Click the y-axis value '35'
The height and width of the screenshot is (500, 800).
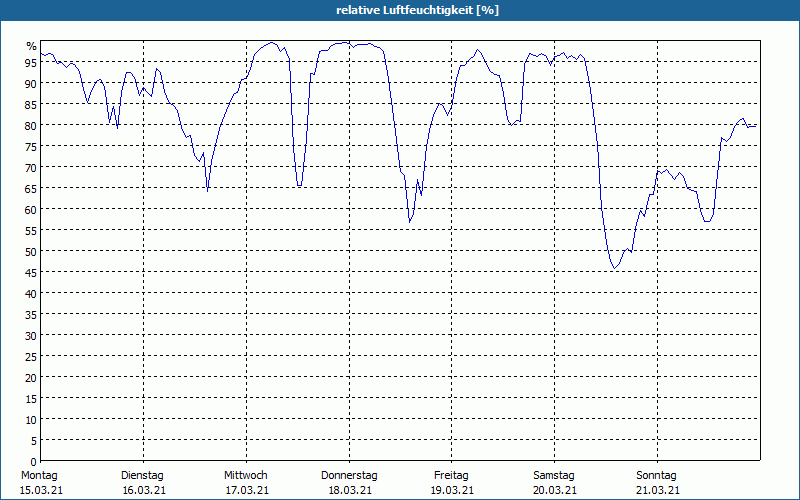tap(31, 314)
